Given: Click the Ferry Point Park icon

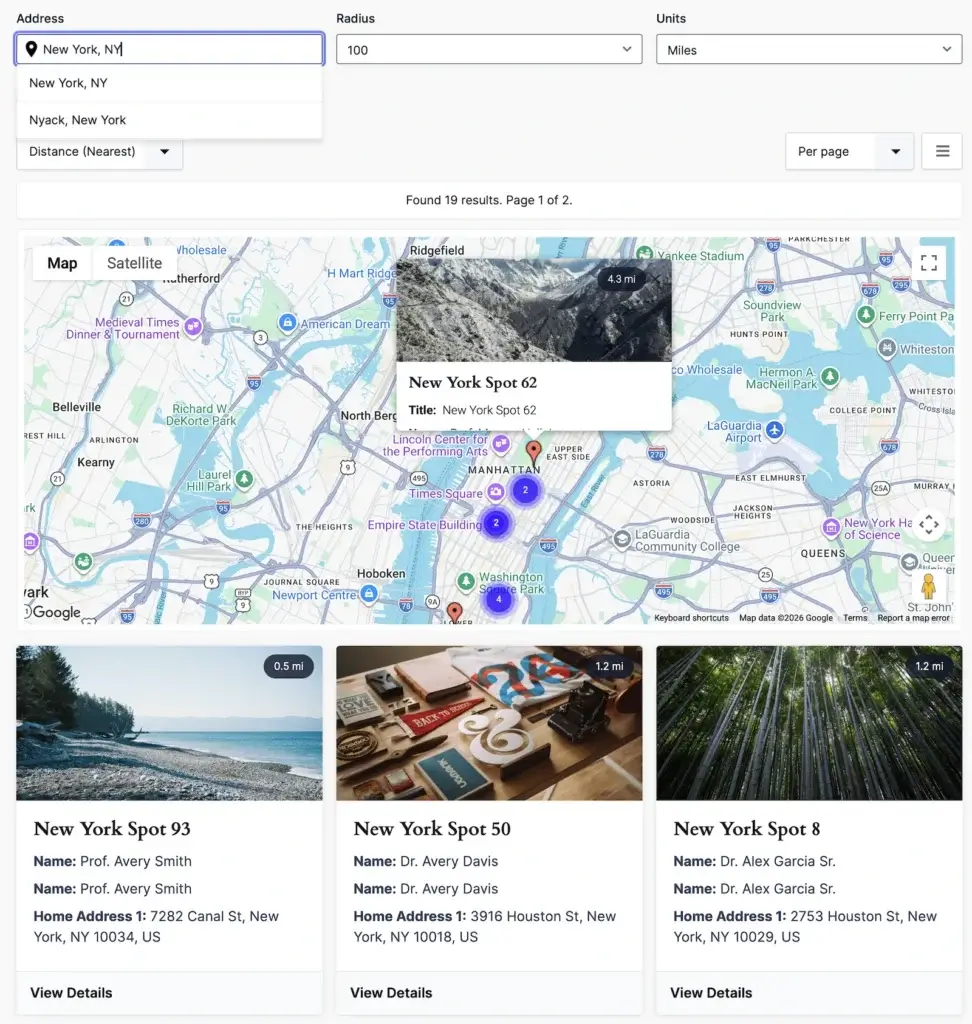Looking at the screenshot, I should pos(866,315).
